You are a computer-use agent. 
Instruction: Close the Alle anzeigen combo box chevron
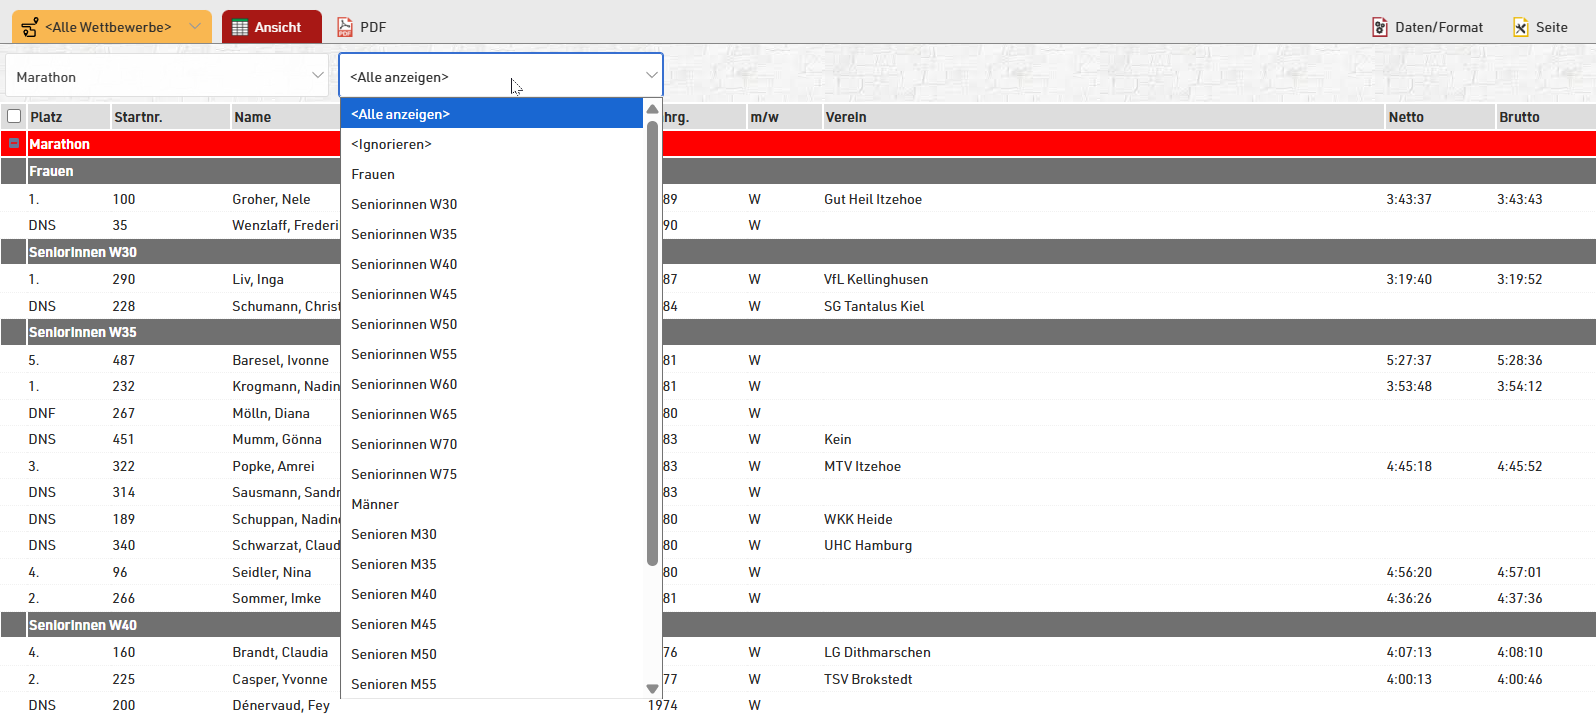point(651,76)
